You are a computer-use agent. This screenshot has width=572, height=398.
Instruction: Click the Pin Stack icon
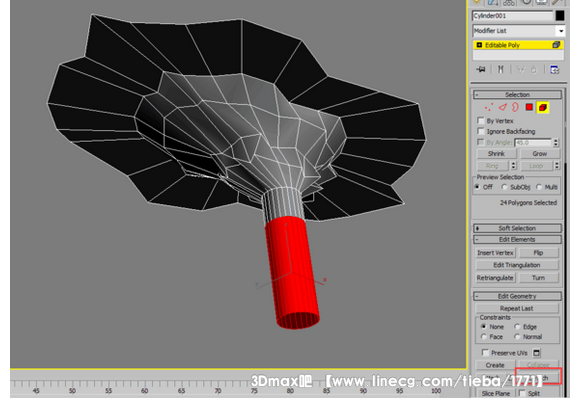point(481,69)
